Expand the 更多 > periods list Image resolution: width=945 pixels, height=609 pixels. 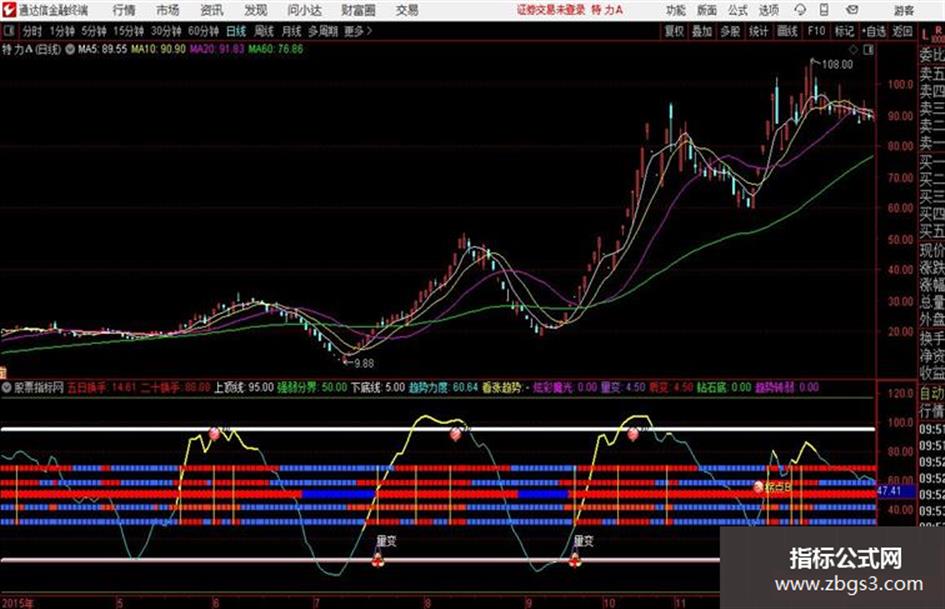358,31
